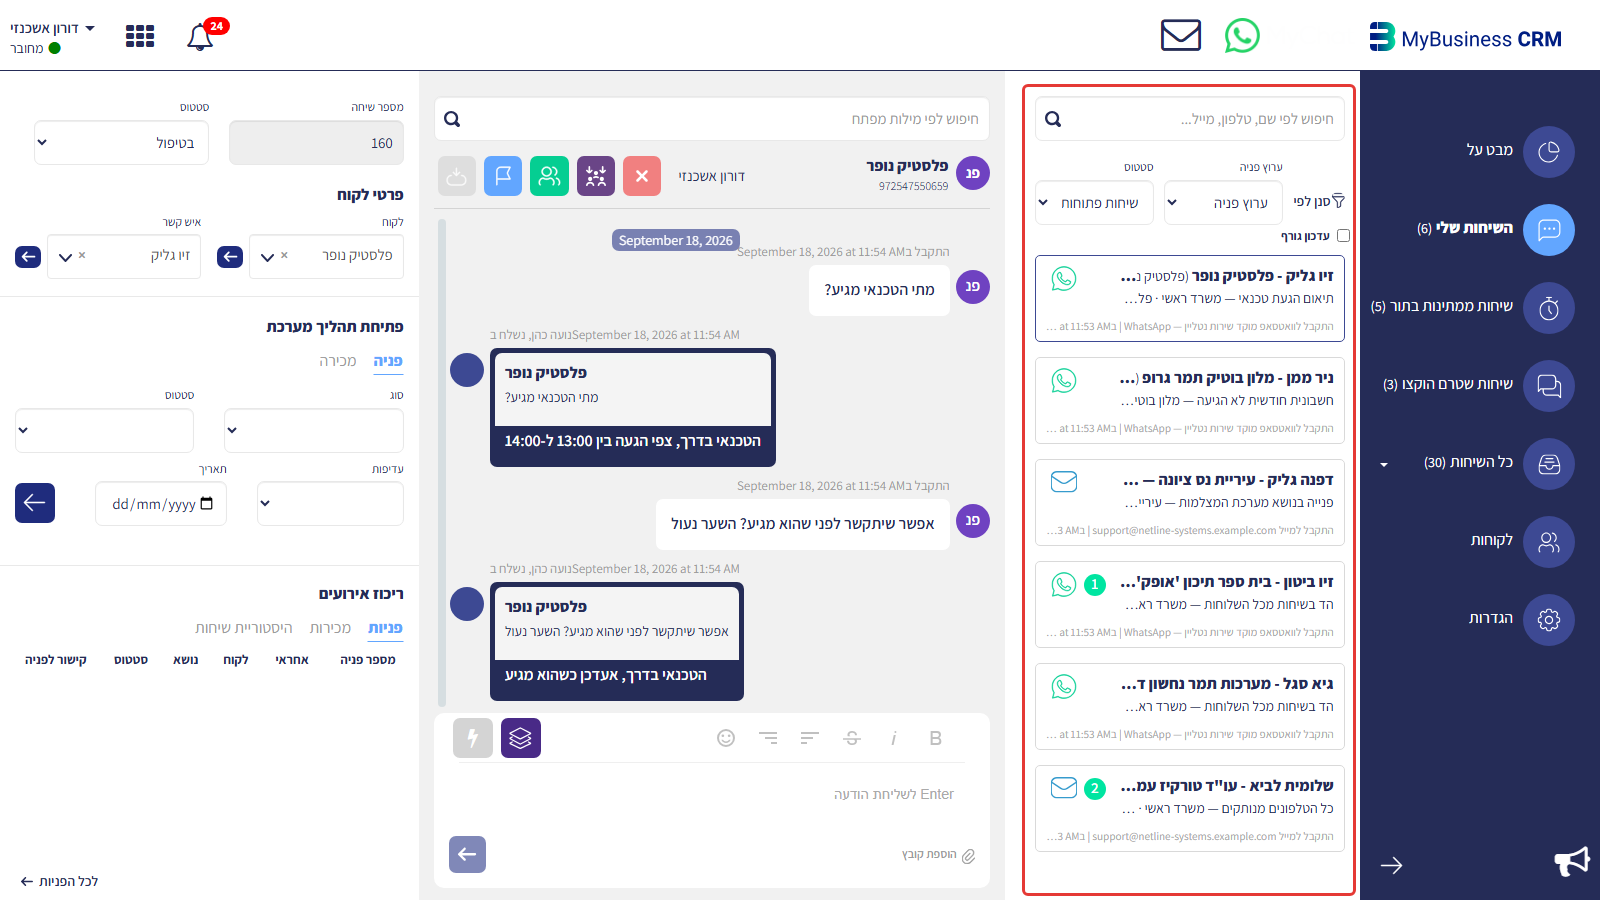Click the chat thread vertical scrollbar
Viewport: 1600px width, 900px height.
click(442, 463)
